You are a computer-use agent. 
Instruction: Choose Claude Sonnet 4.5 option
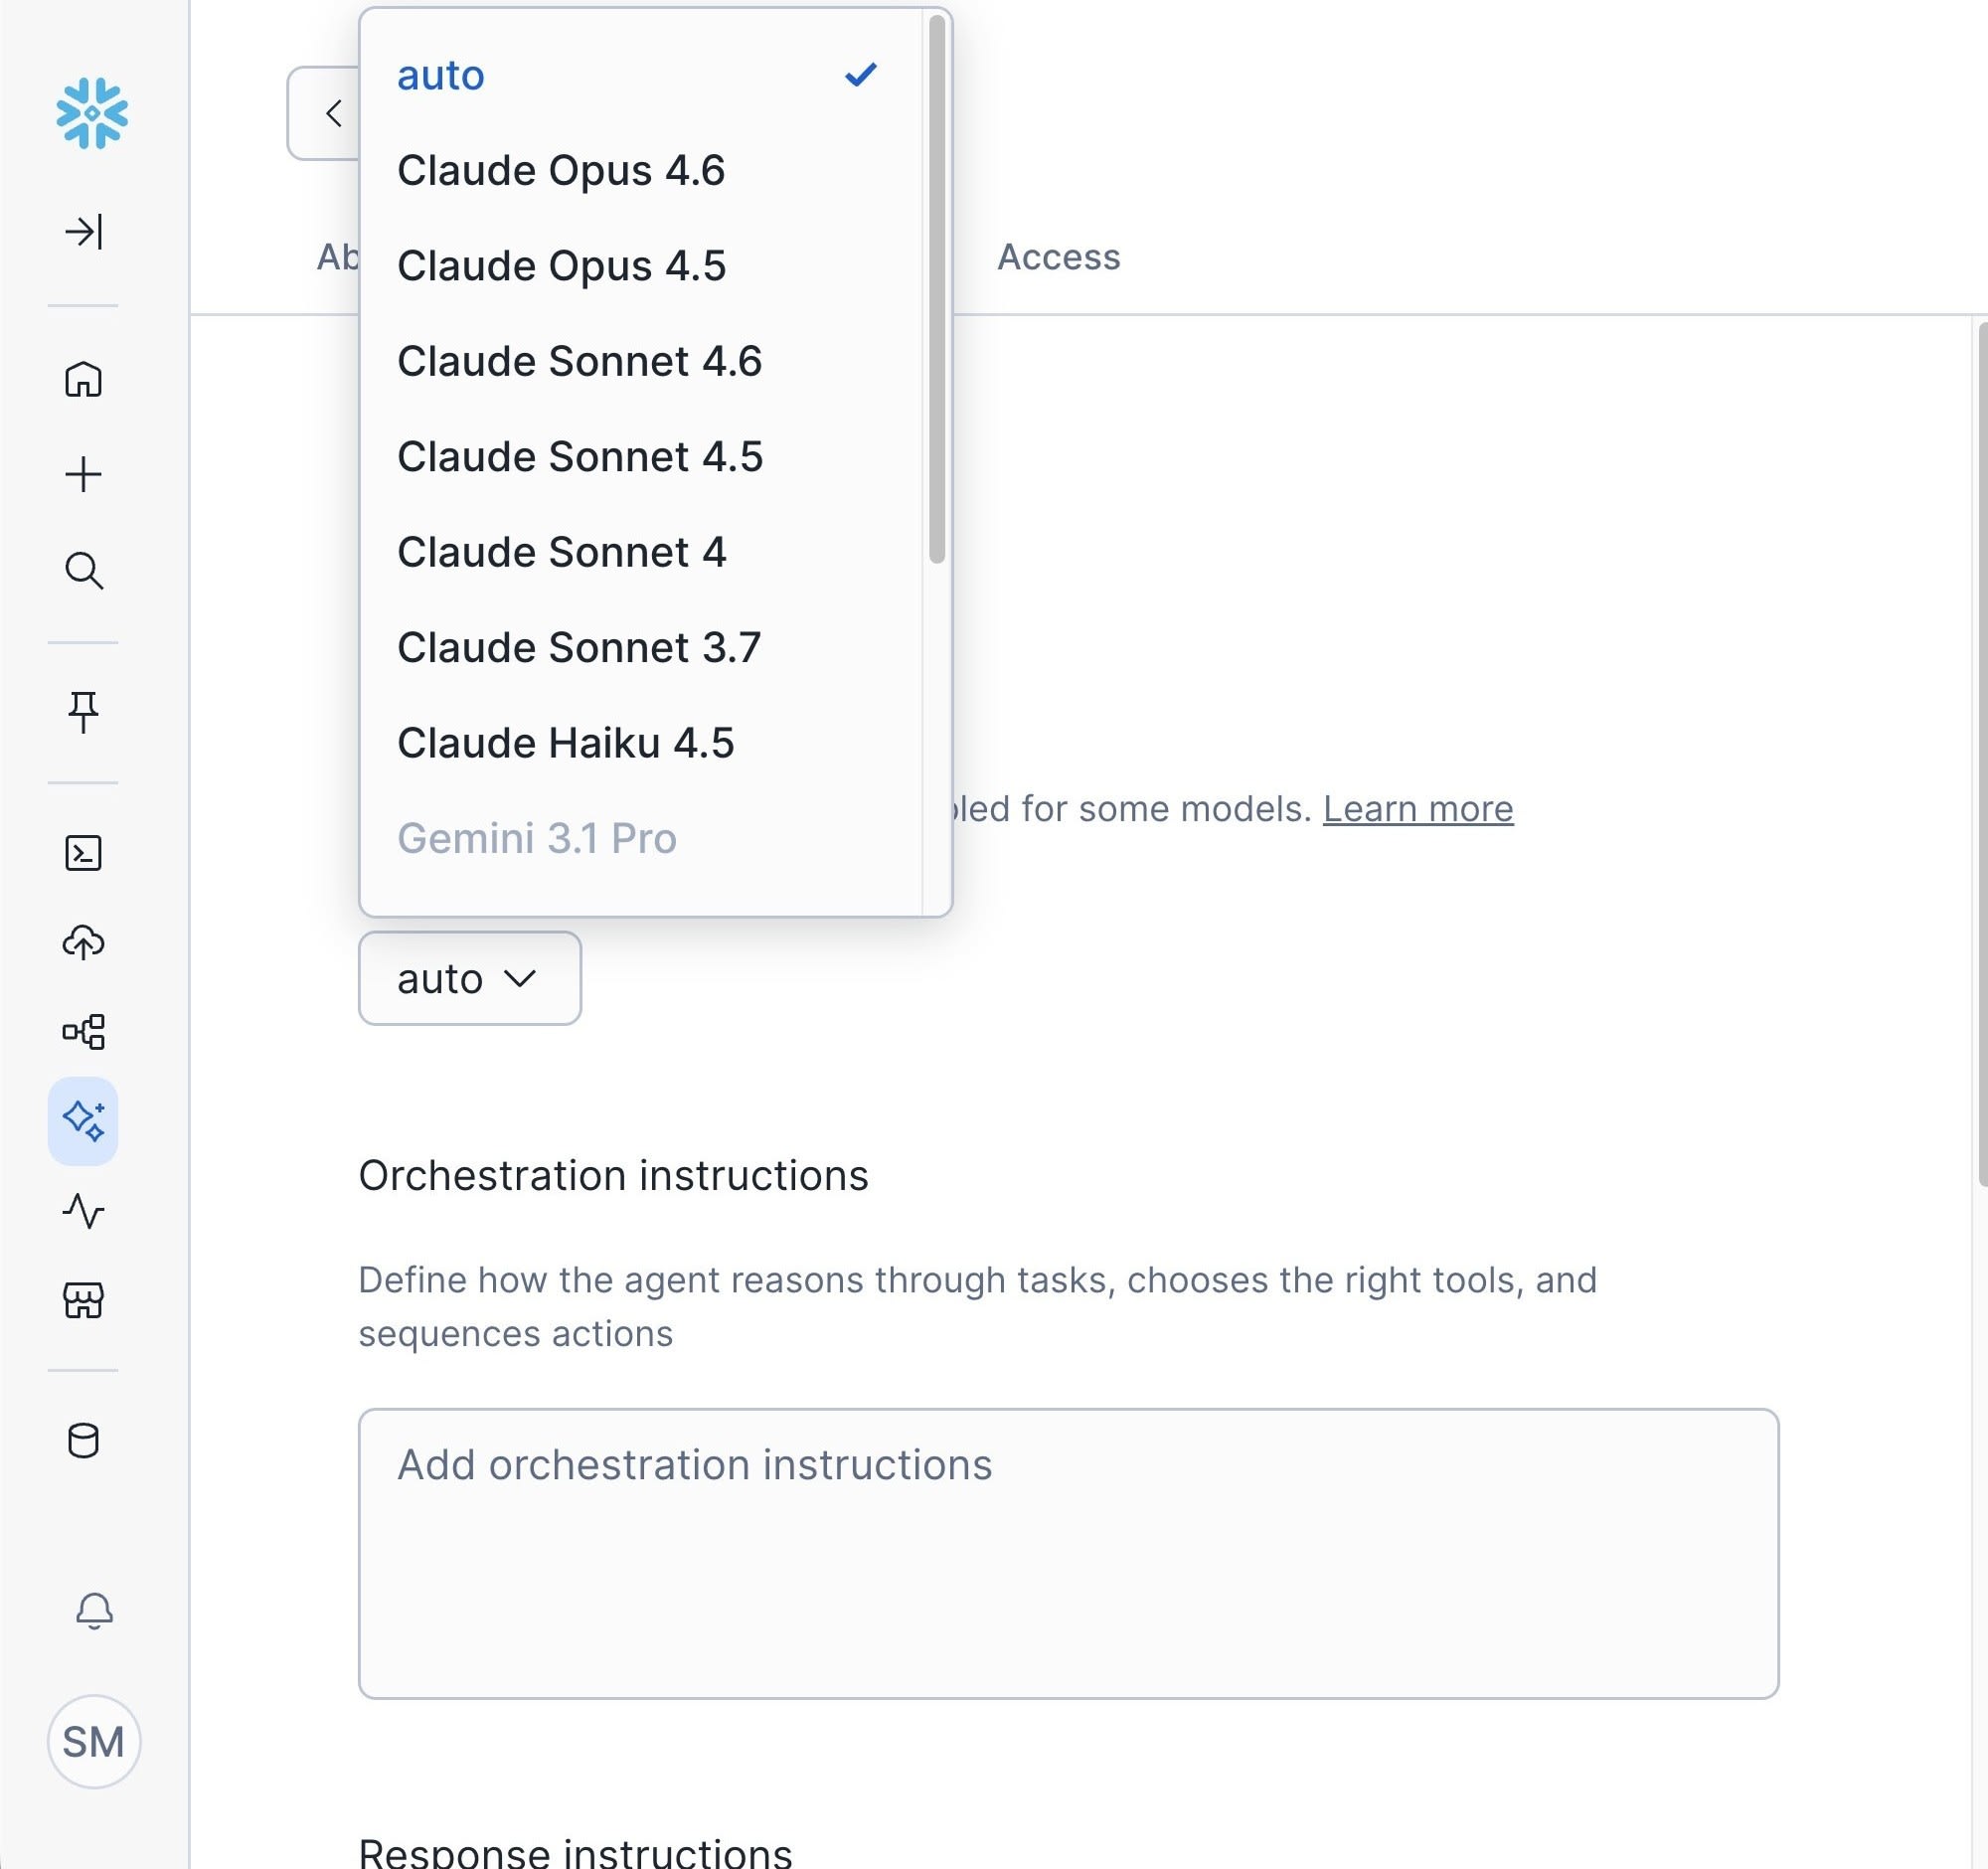point(580,457)
